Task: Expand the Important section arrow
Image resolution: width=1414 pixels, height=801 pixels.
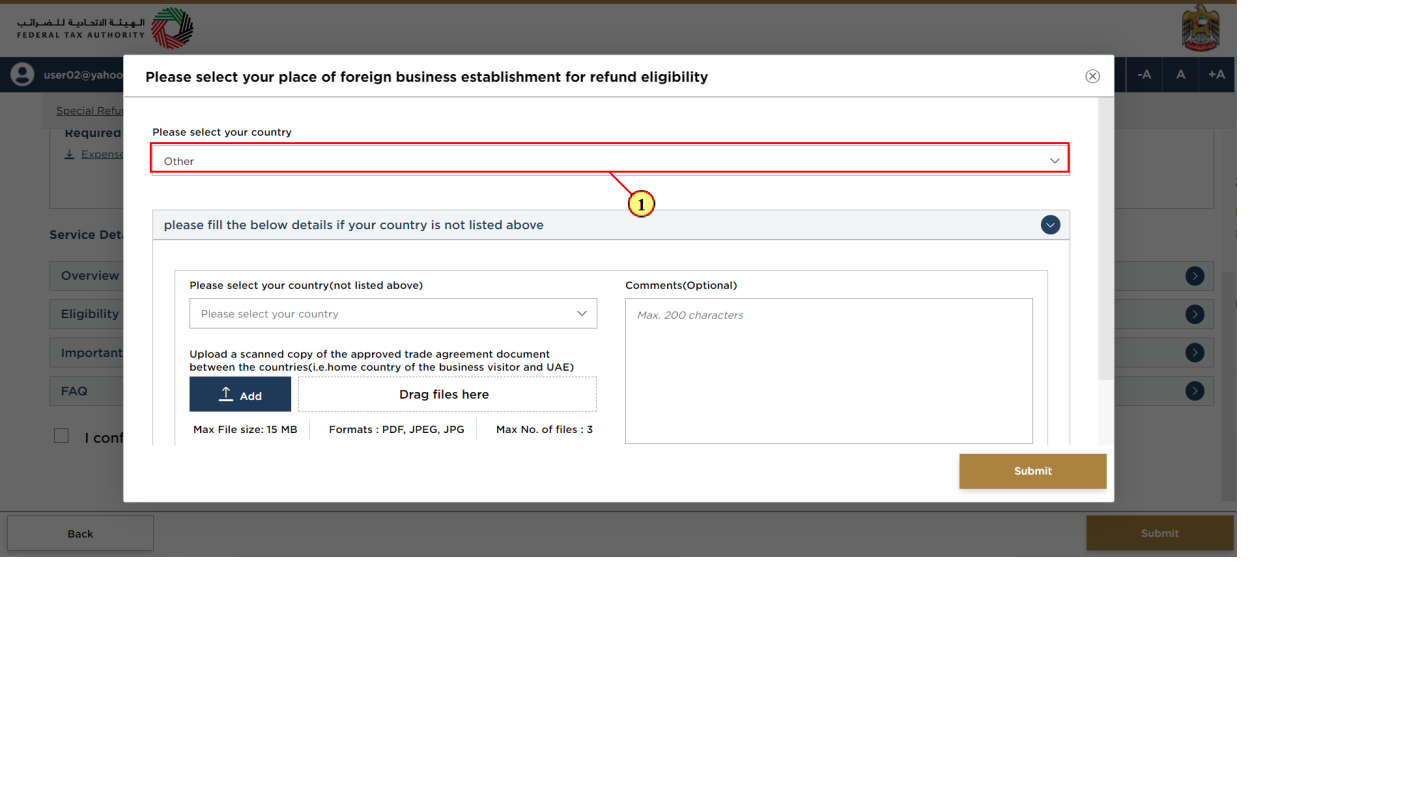Action: click(1195, 353)
